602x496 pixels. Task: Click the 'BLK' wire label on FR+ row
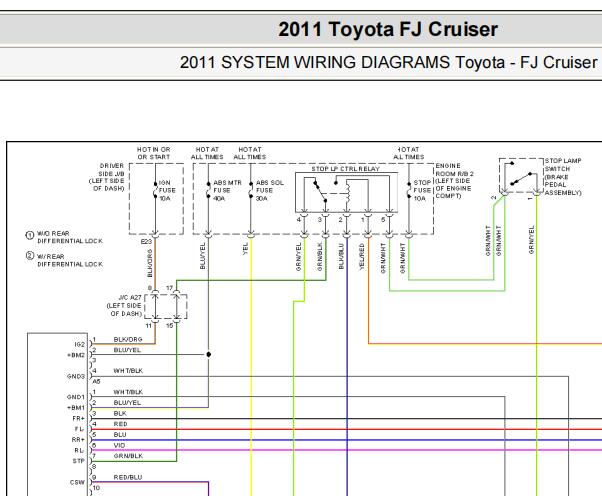point(120,413)
